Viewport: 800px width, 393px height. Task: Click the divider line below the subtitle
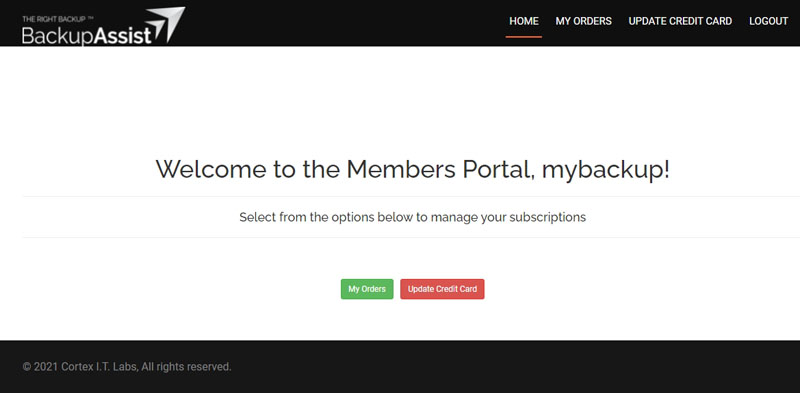[411, 237]
